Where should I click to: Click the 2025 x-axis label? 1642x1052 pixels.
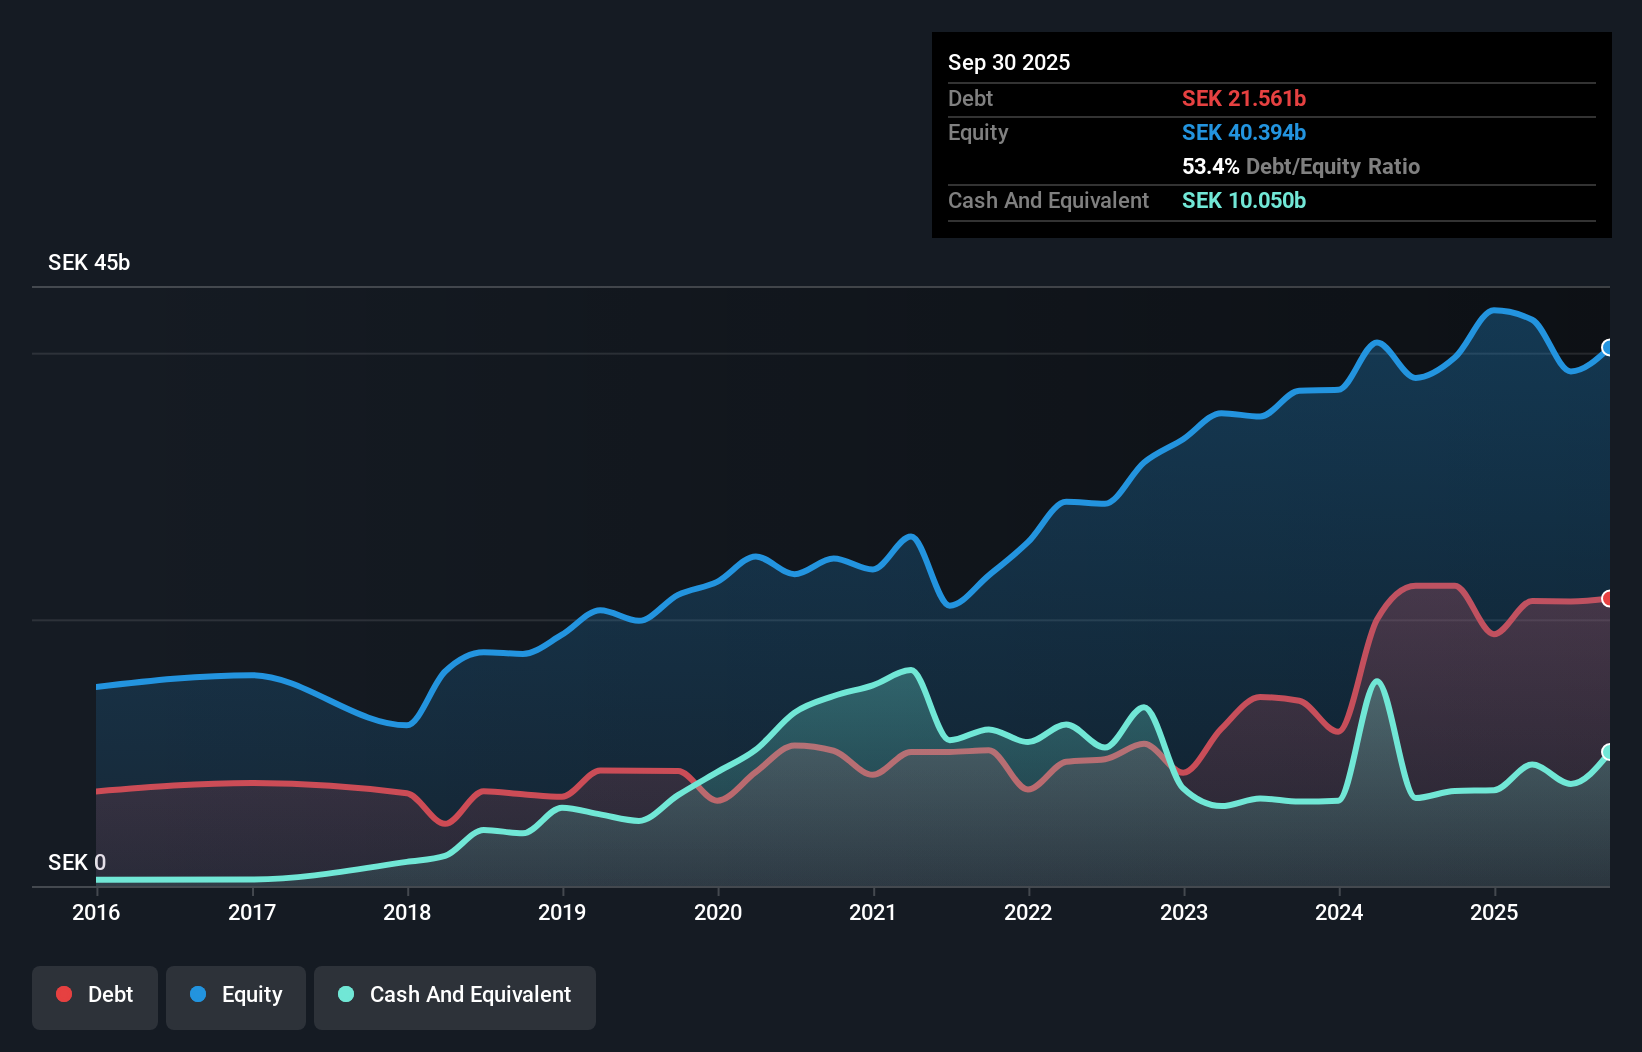pyautogui.click(x=1494, y=912)
